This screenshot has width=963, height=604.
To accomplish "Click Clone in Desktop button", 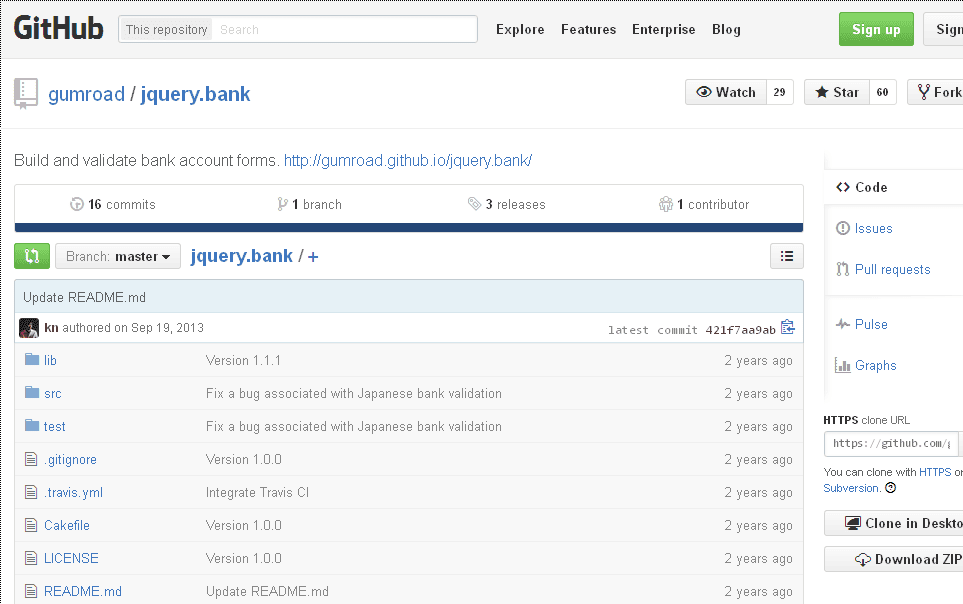I will (894, 524).
